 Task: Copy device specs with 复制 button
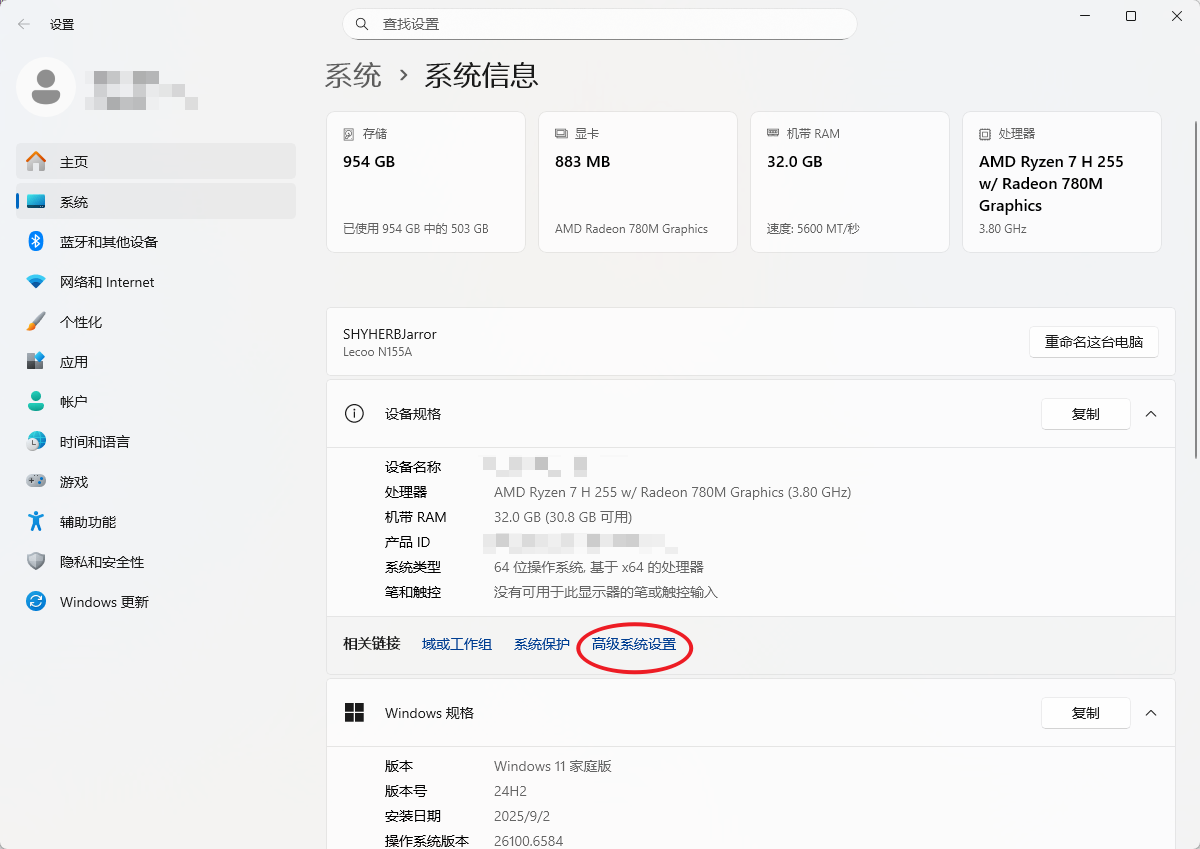coord(1086,413)
